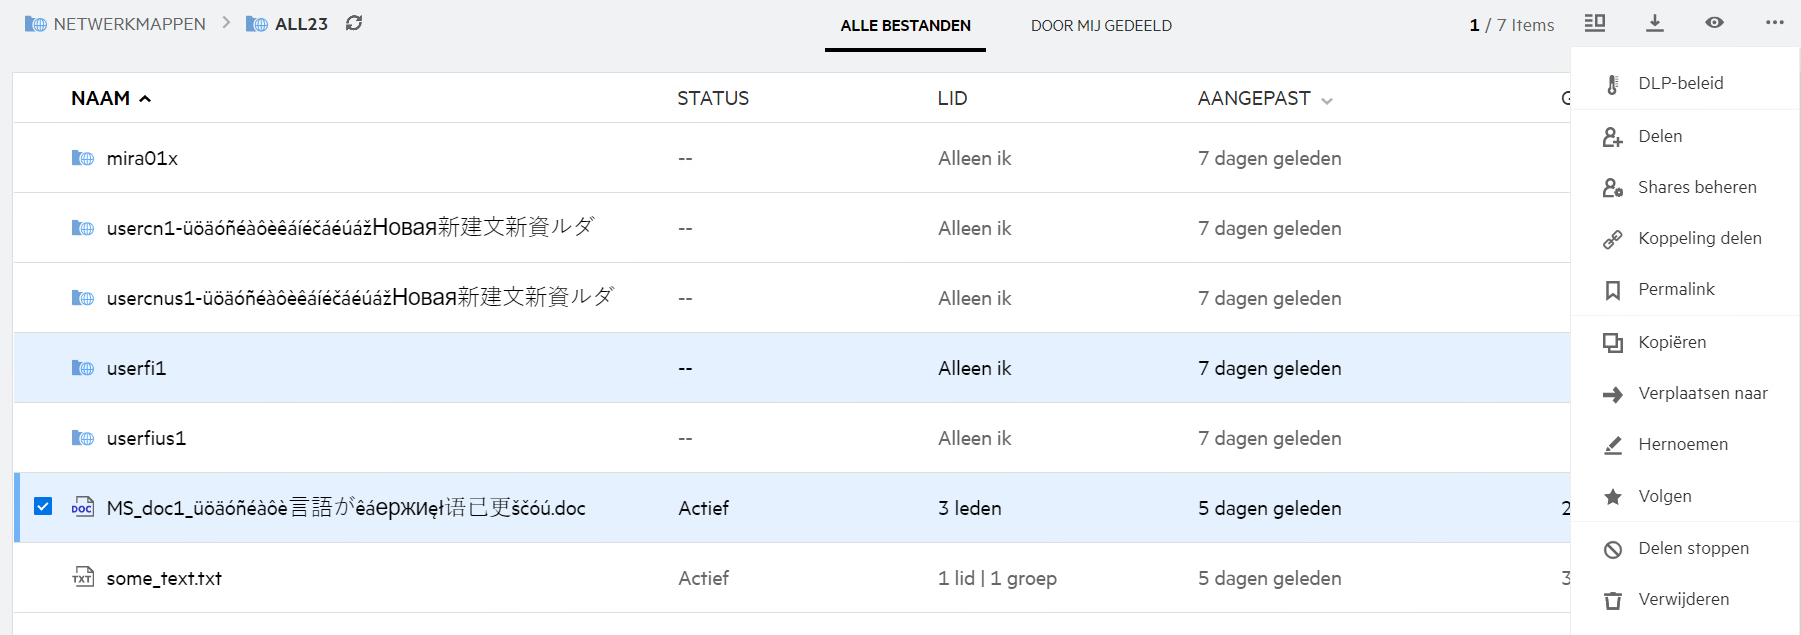Click the DOC file icon for MS_doc1
Image resolution: width=1801 pixels, height=635 pixels.
(83, 508)
